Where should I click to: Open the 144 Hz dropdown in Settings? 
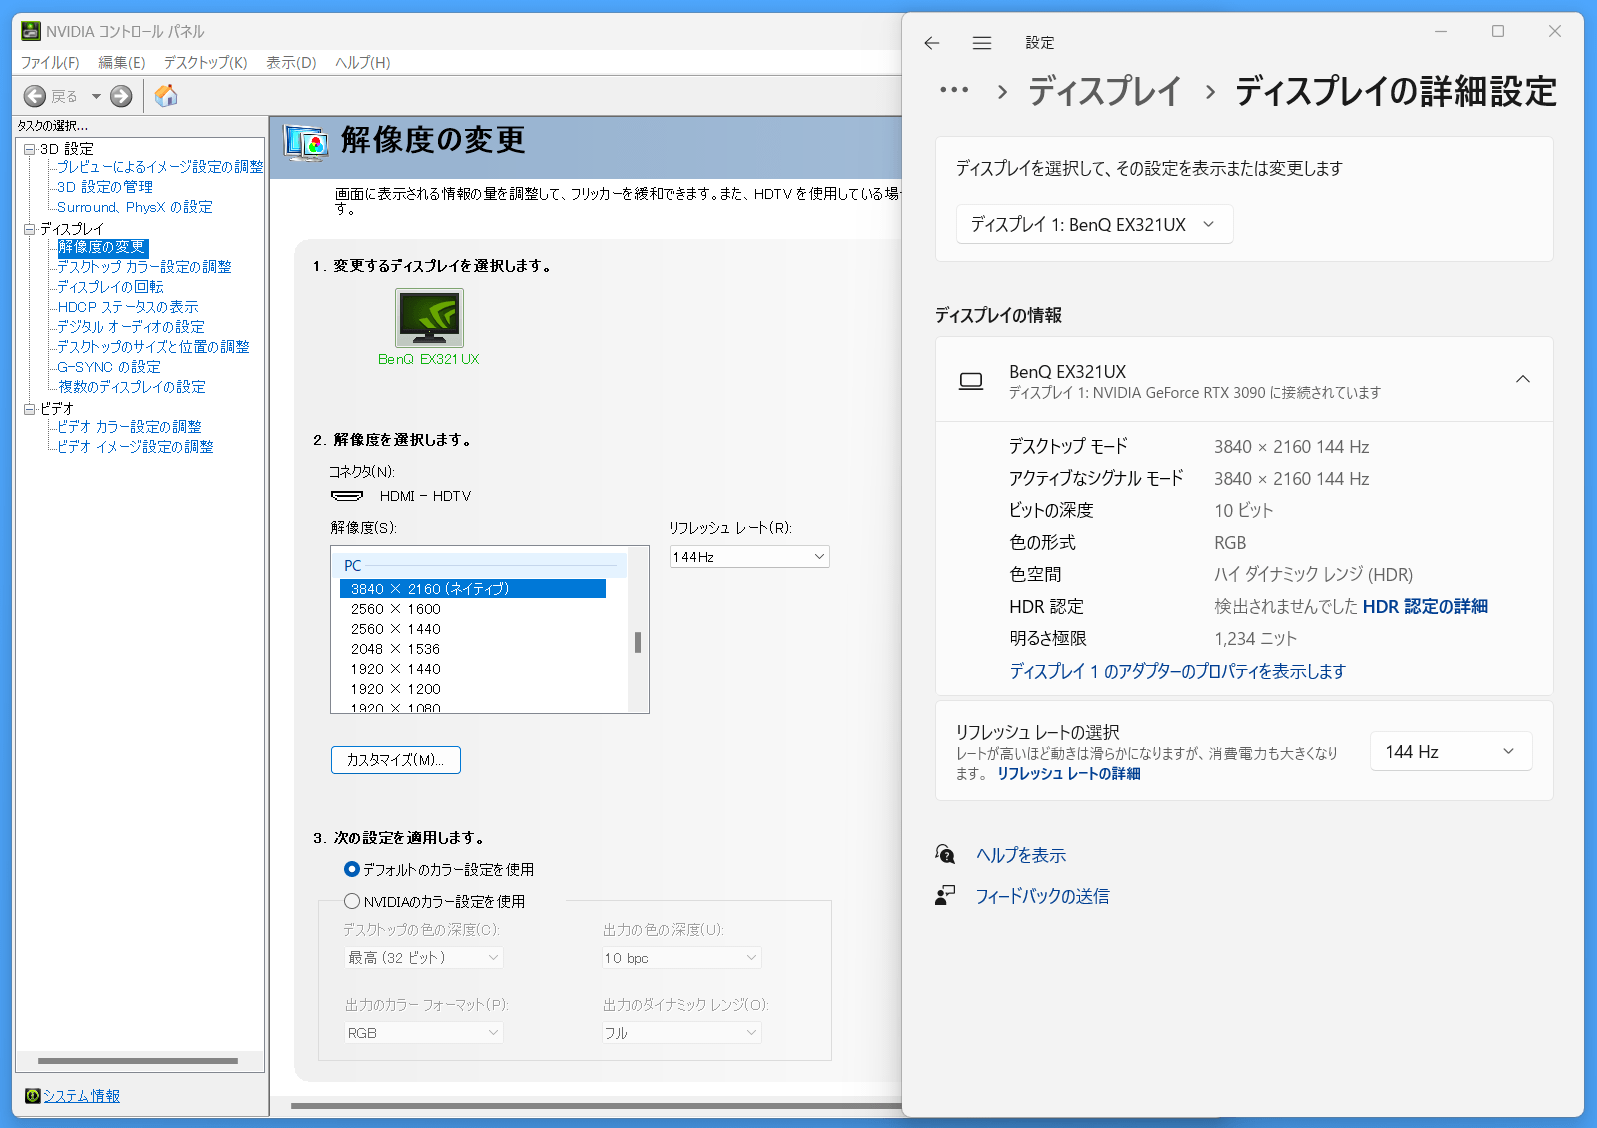click(x=1451, y=752)
